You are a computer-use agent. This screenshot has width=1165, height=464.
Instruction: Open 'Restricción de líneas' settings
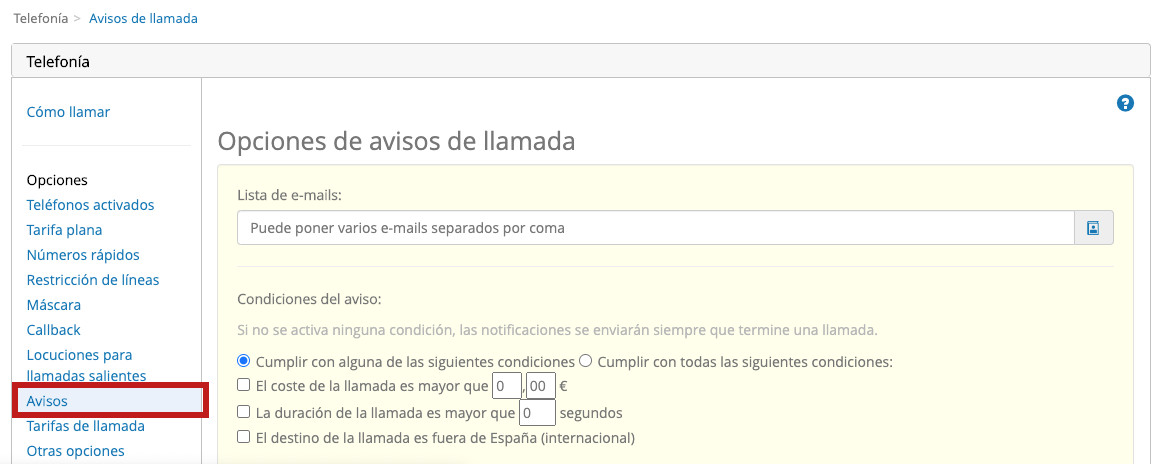pyautogui.click(x=93, y=280)
